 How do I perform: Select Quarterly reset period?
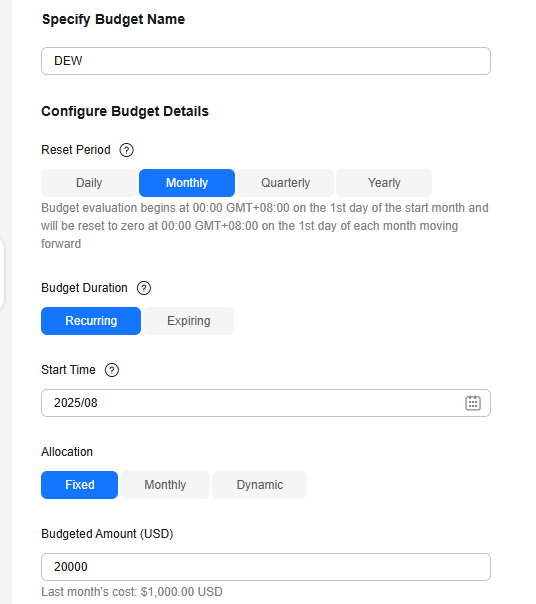click(x=286, y=183)
